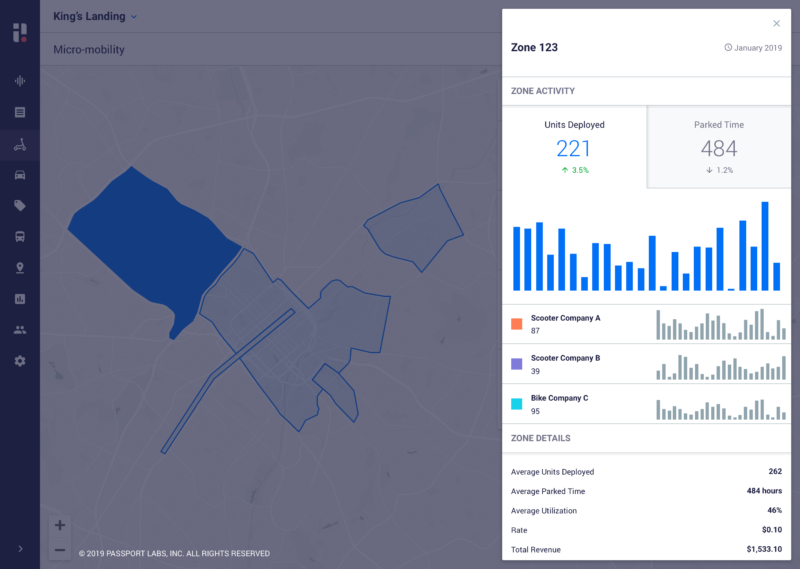Zoom in on the map with the plus button
The height and width of the screenshot is (569, 800).
(60, 525)
